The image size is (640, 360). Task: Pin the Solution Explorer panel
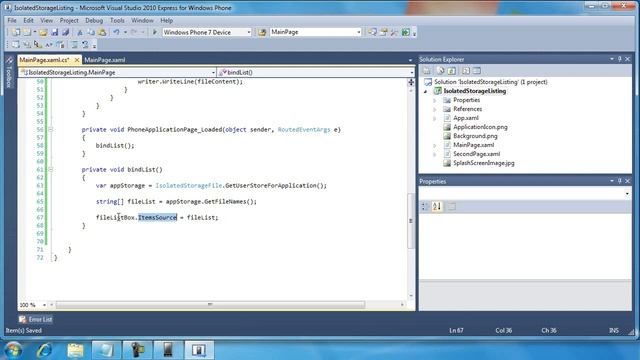tap(620, 59)
